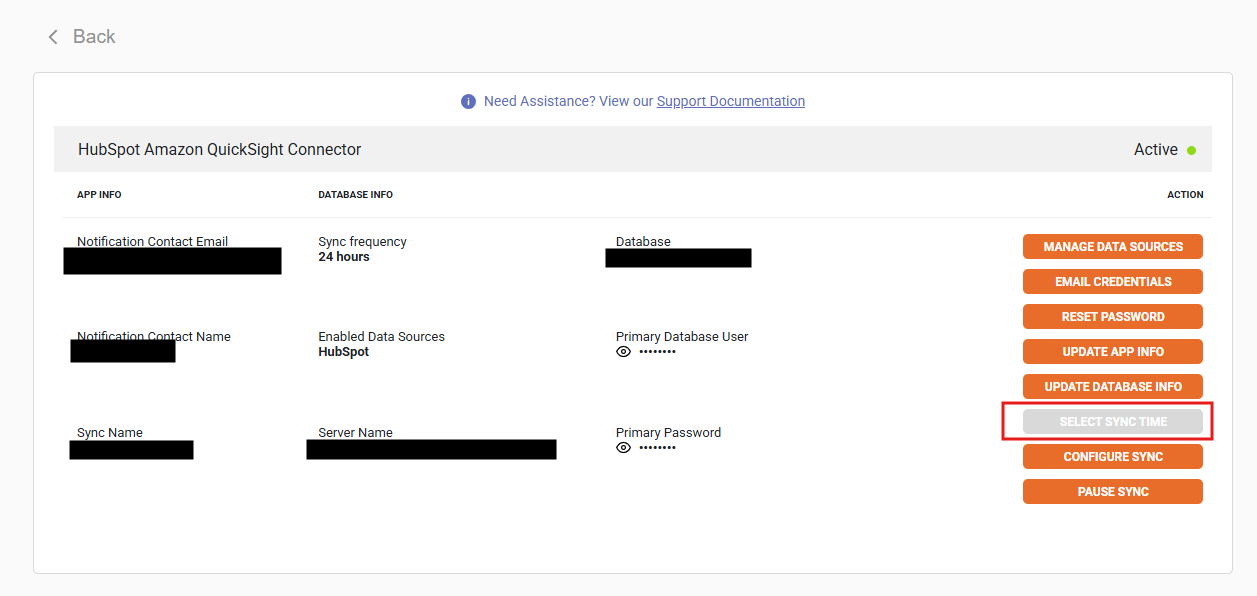
Task: Select the Update Database Info button
Action: click(1112, 387)
